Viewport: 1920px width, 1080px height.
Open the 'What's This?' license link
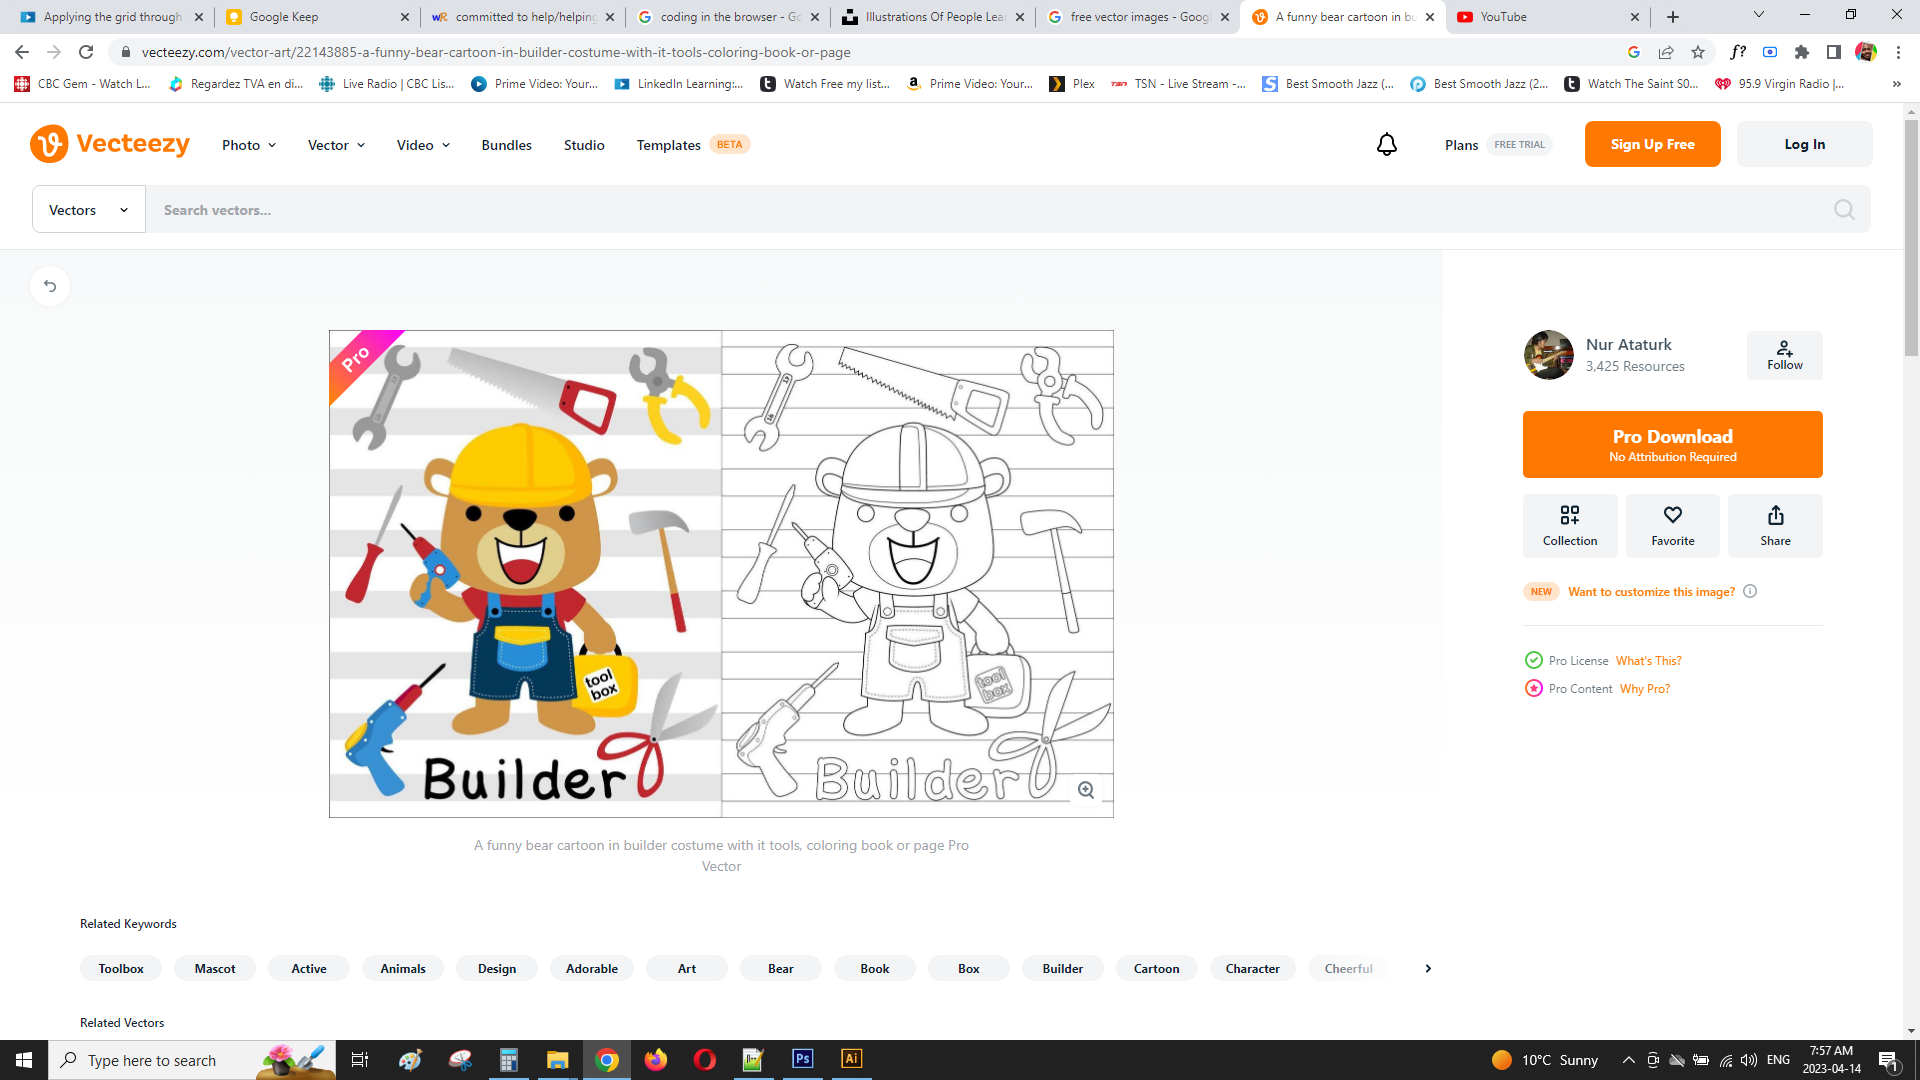coord(1648,661)
